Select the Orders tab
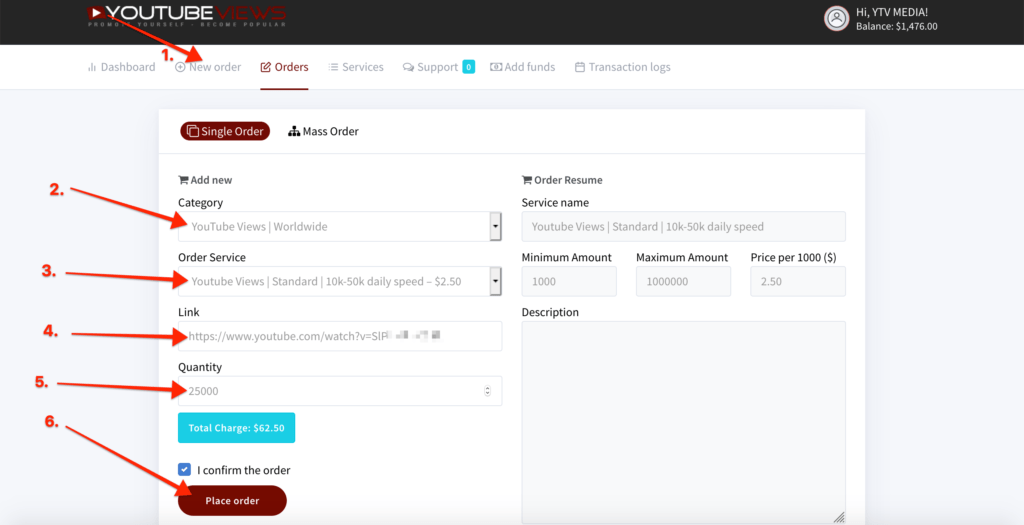Viewport: 1024px width, 525px height. (x=284, y=67)
